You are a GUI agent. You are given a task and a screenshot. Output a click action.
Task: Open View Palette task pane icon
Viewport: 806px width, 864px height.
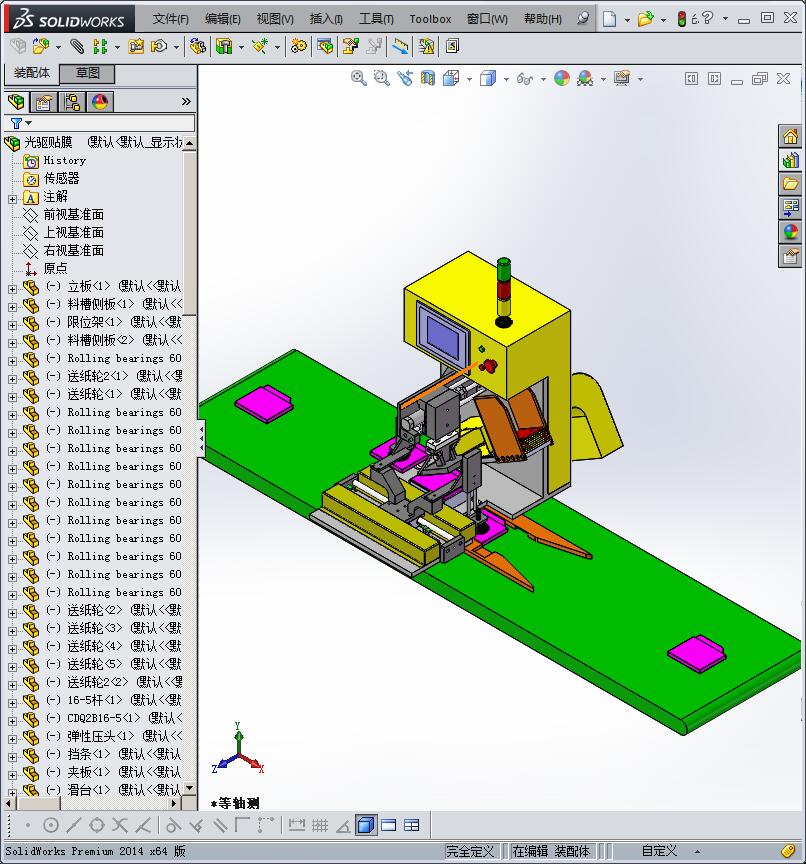790,208
